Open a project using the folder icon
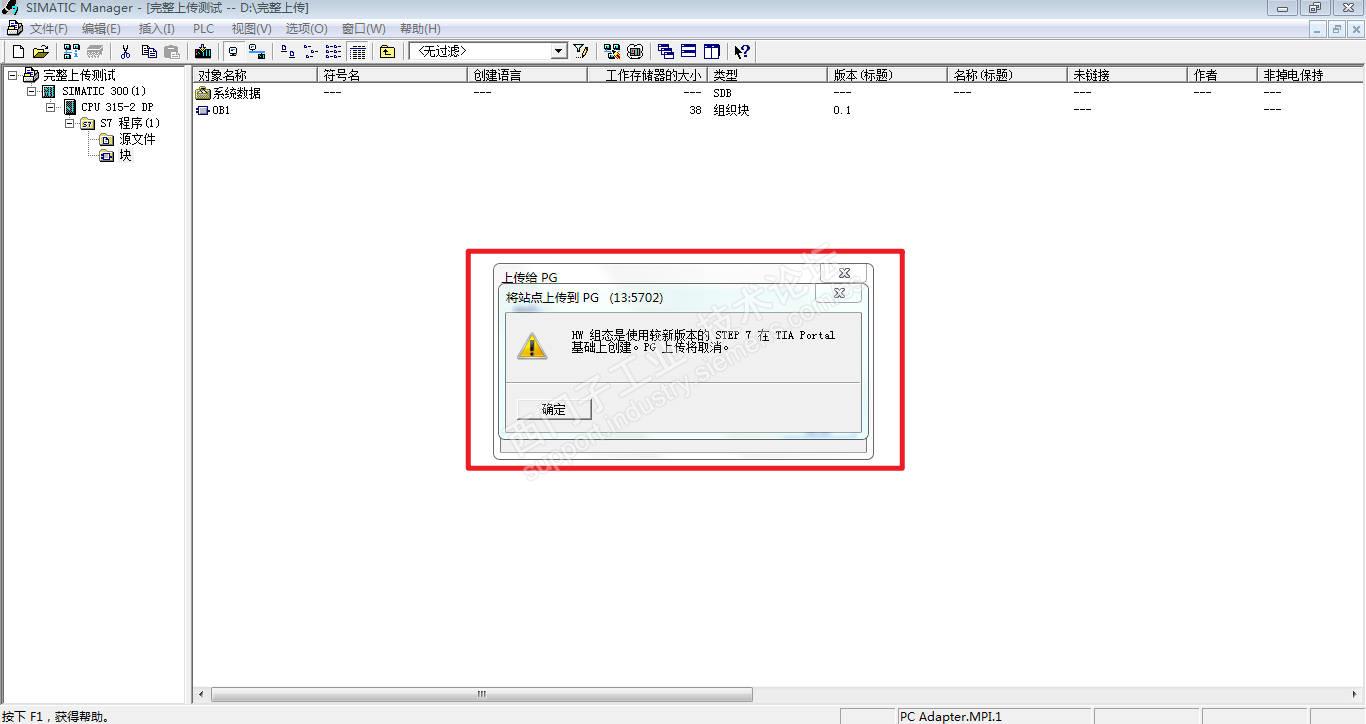 click(41, 51)
